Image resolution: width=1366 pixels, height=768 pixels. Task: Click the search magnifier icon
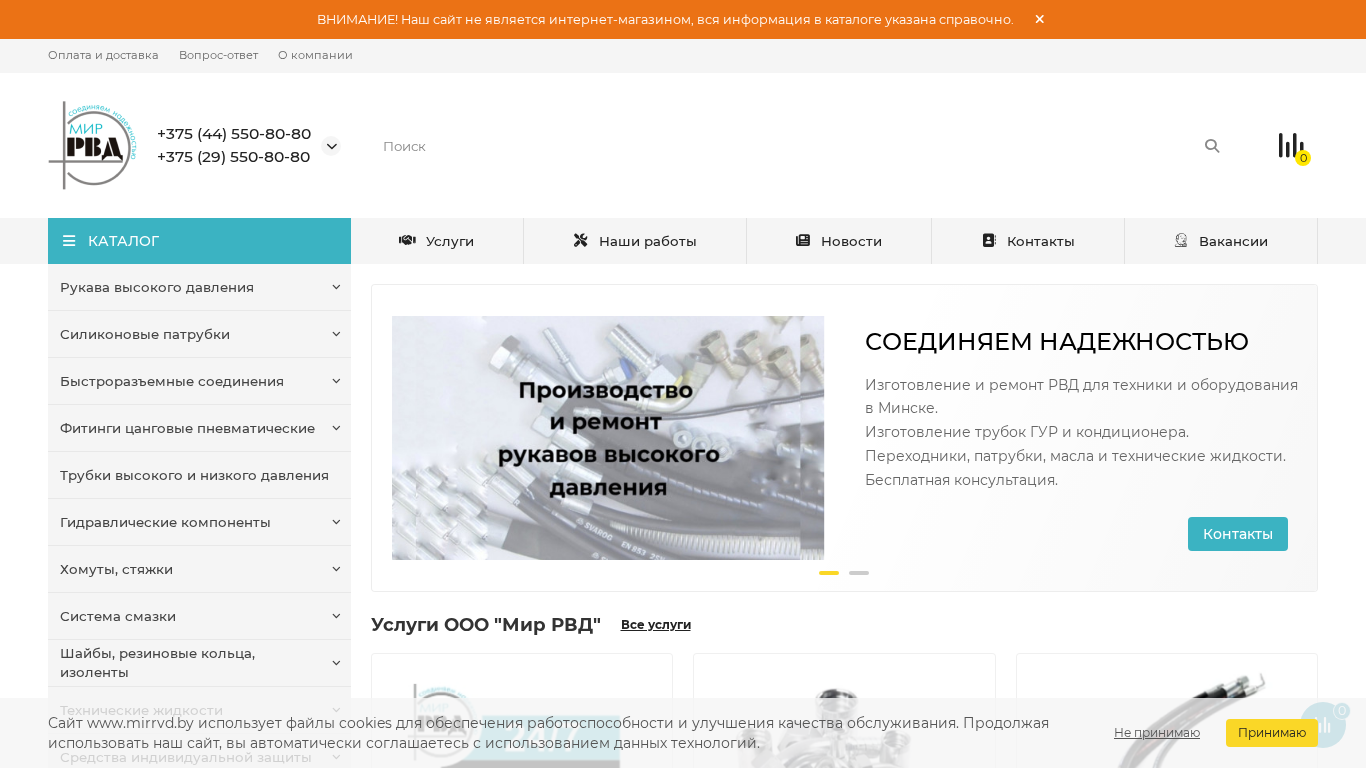pyautogui.click(x=1212, y=146)
